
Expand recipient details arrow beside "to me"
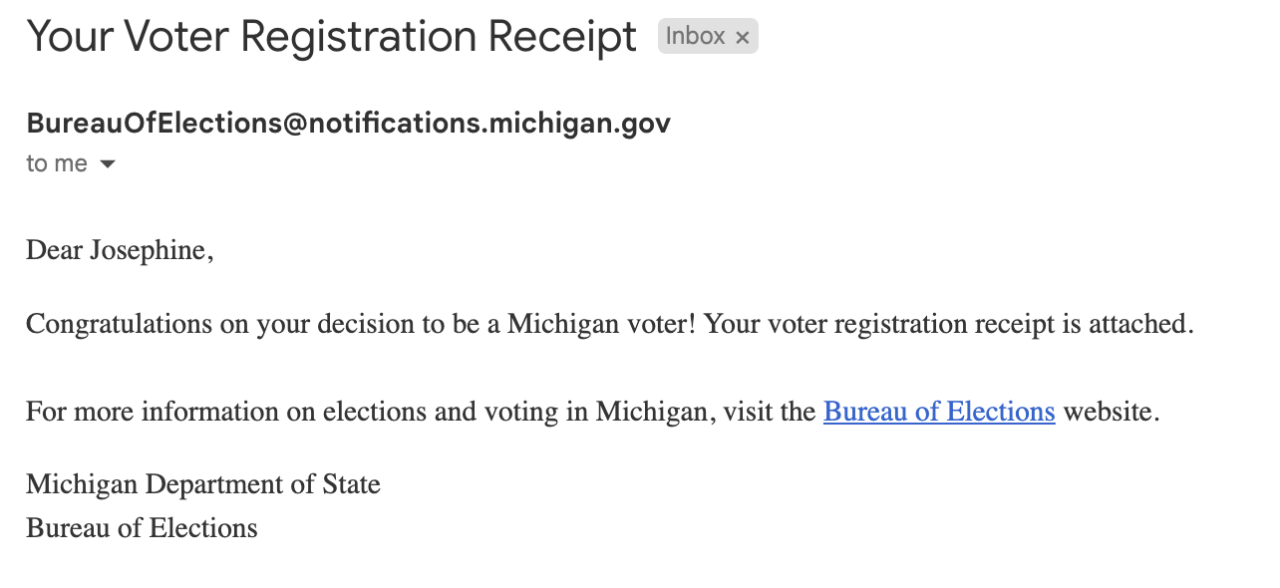tap(108, 165)
